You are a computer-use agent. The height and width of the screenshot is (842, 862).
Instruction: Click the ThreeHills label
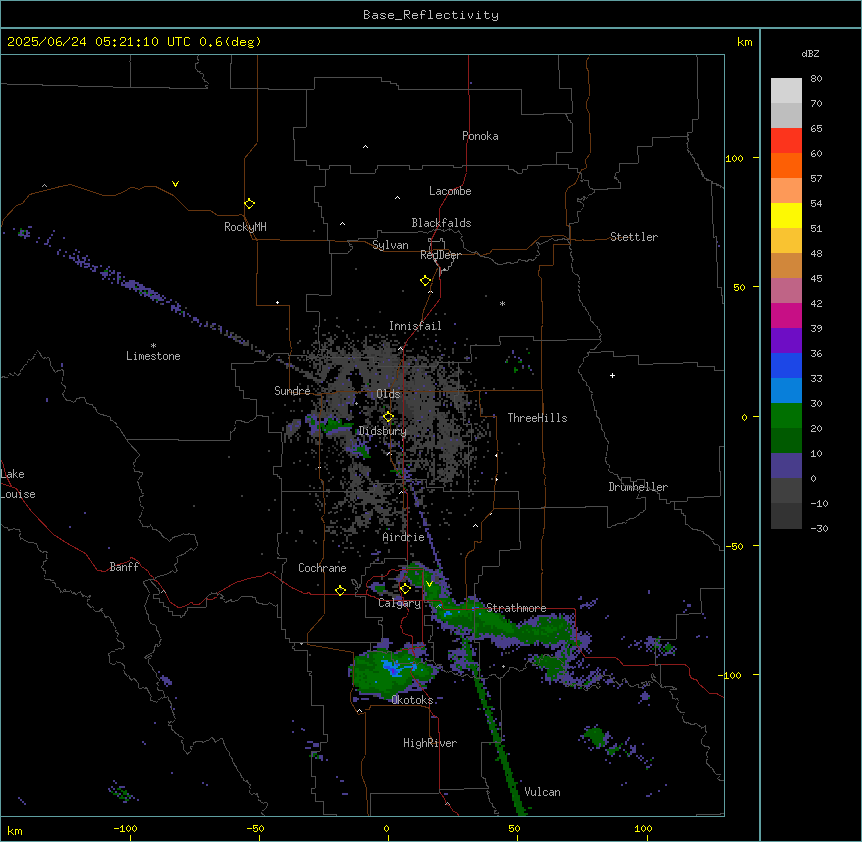coord(537,418)
